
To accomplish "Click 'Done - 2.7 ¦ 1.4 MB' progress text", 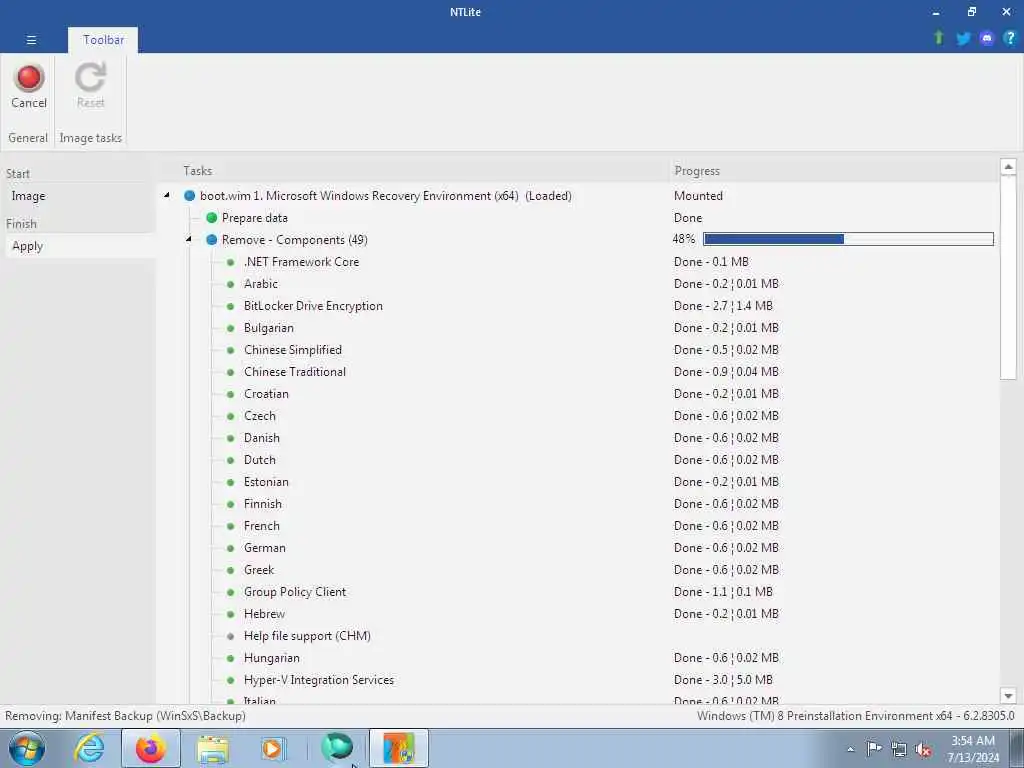I will coord(723,306).
